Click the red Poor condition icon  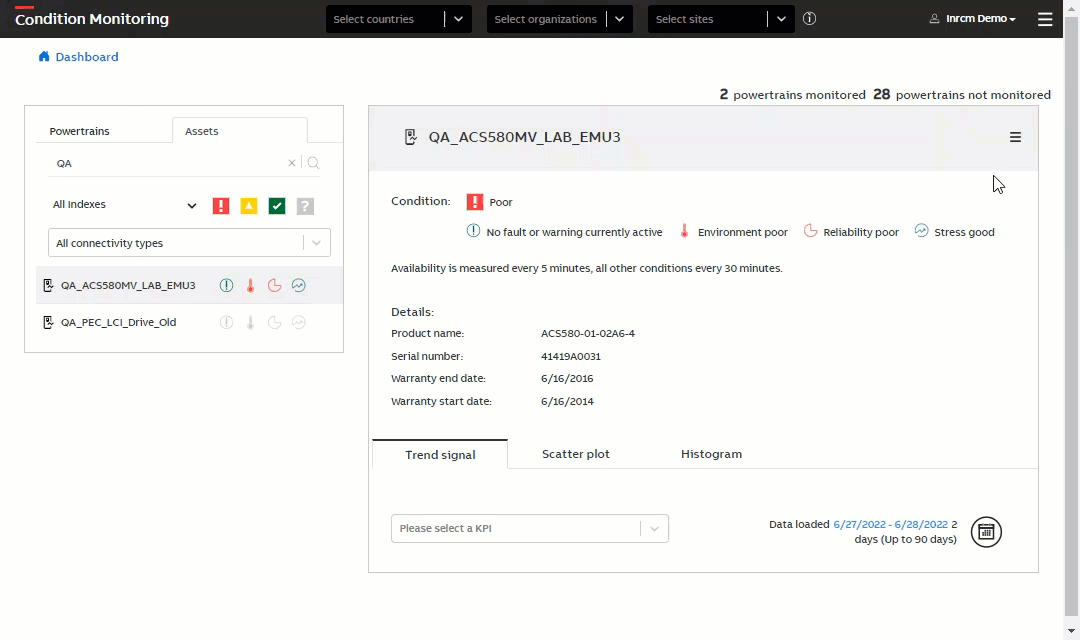(475, 202)
